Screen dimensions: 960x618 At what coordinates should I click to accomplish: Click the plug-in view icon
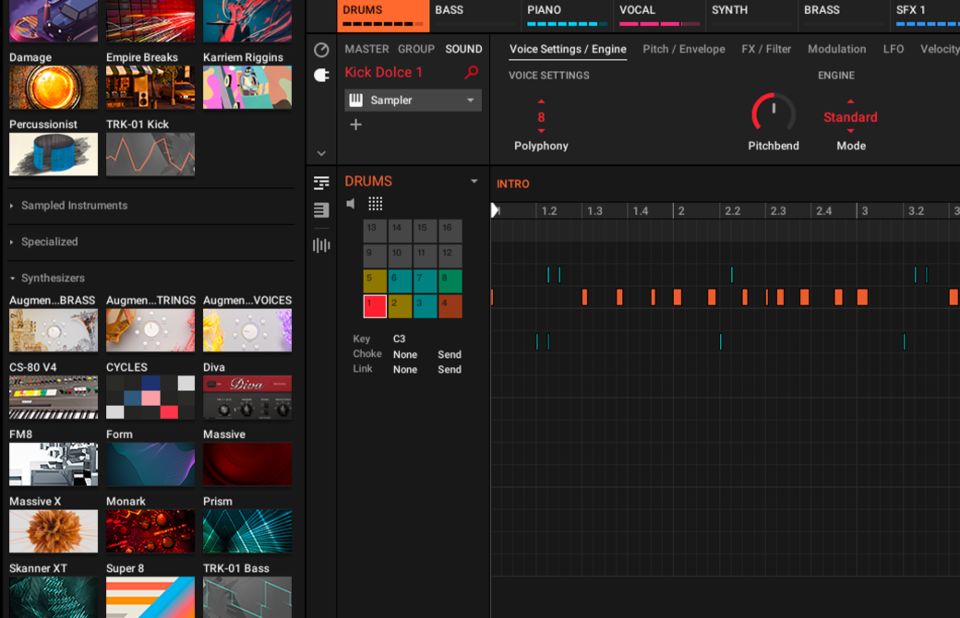pyautogui.click(x=321, y=75)
